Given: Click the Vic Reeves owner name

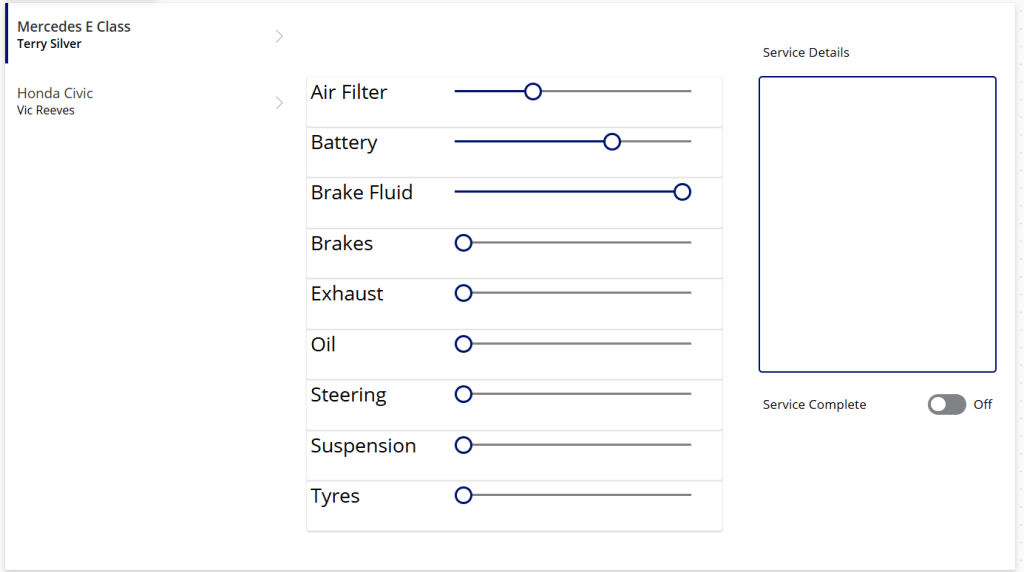Looking at the screenshot, I should [46, 111].
